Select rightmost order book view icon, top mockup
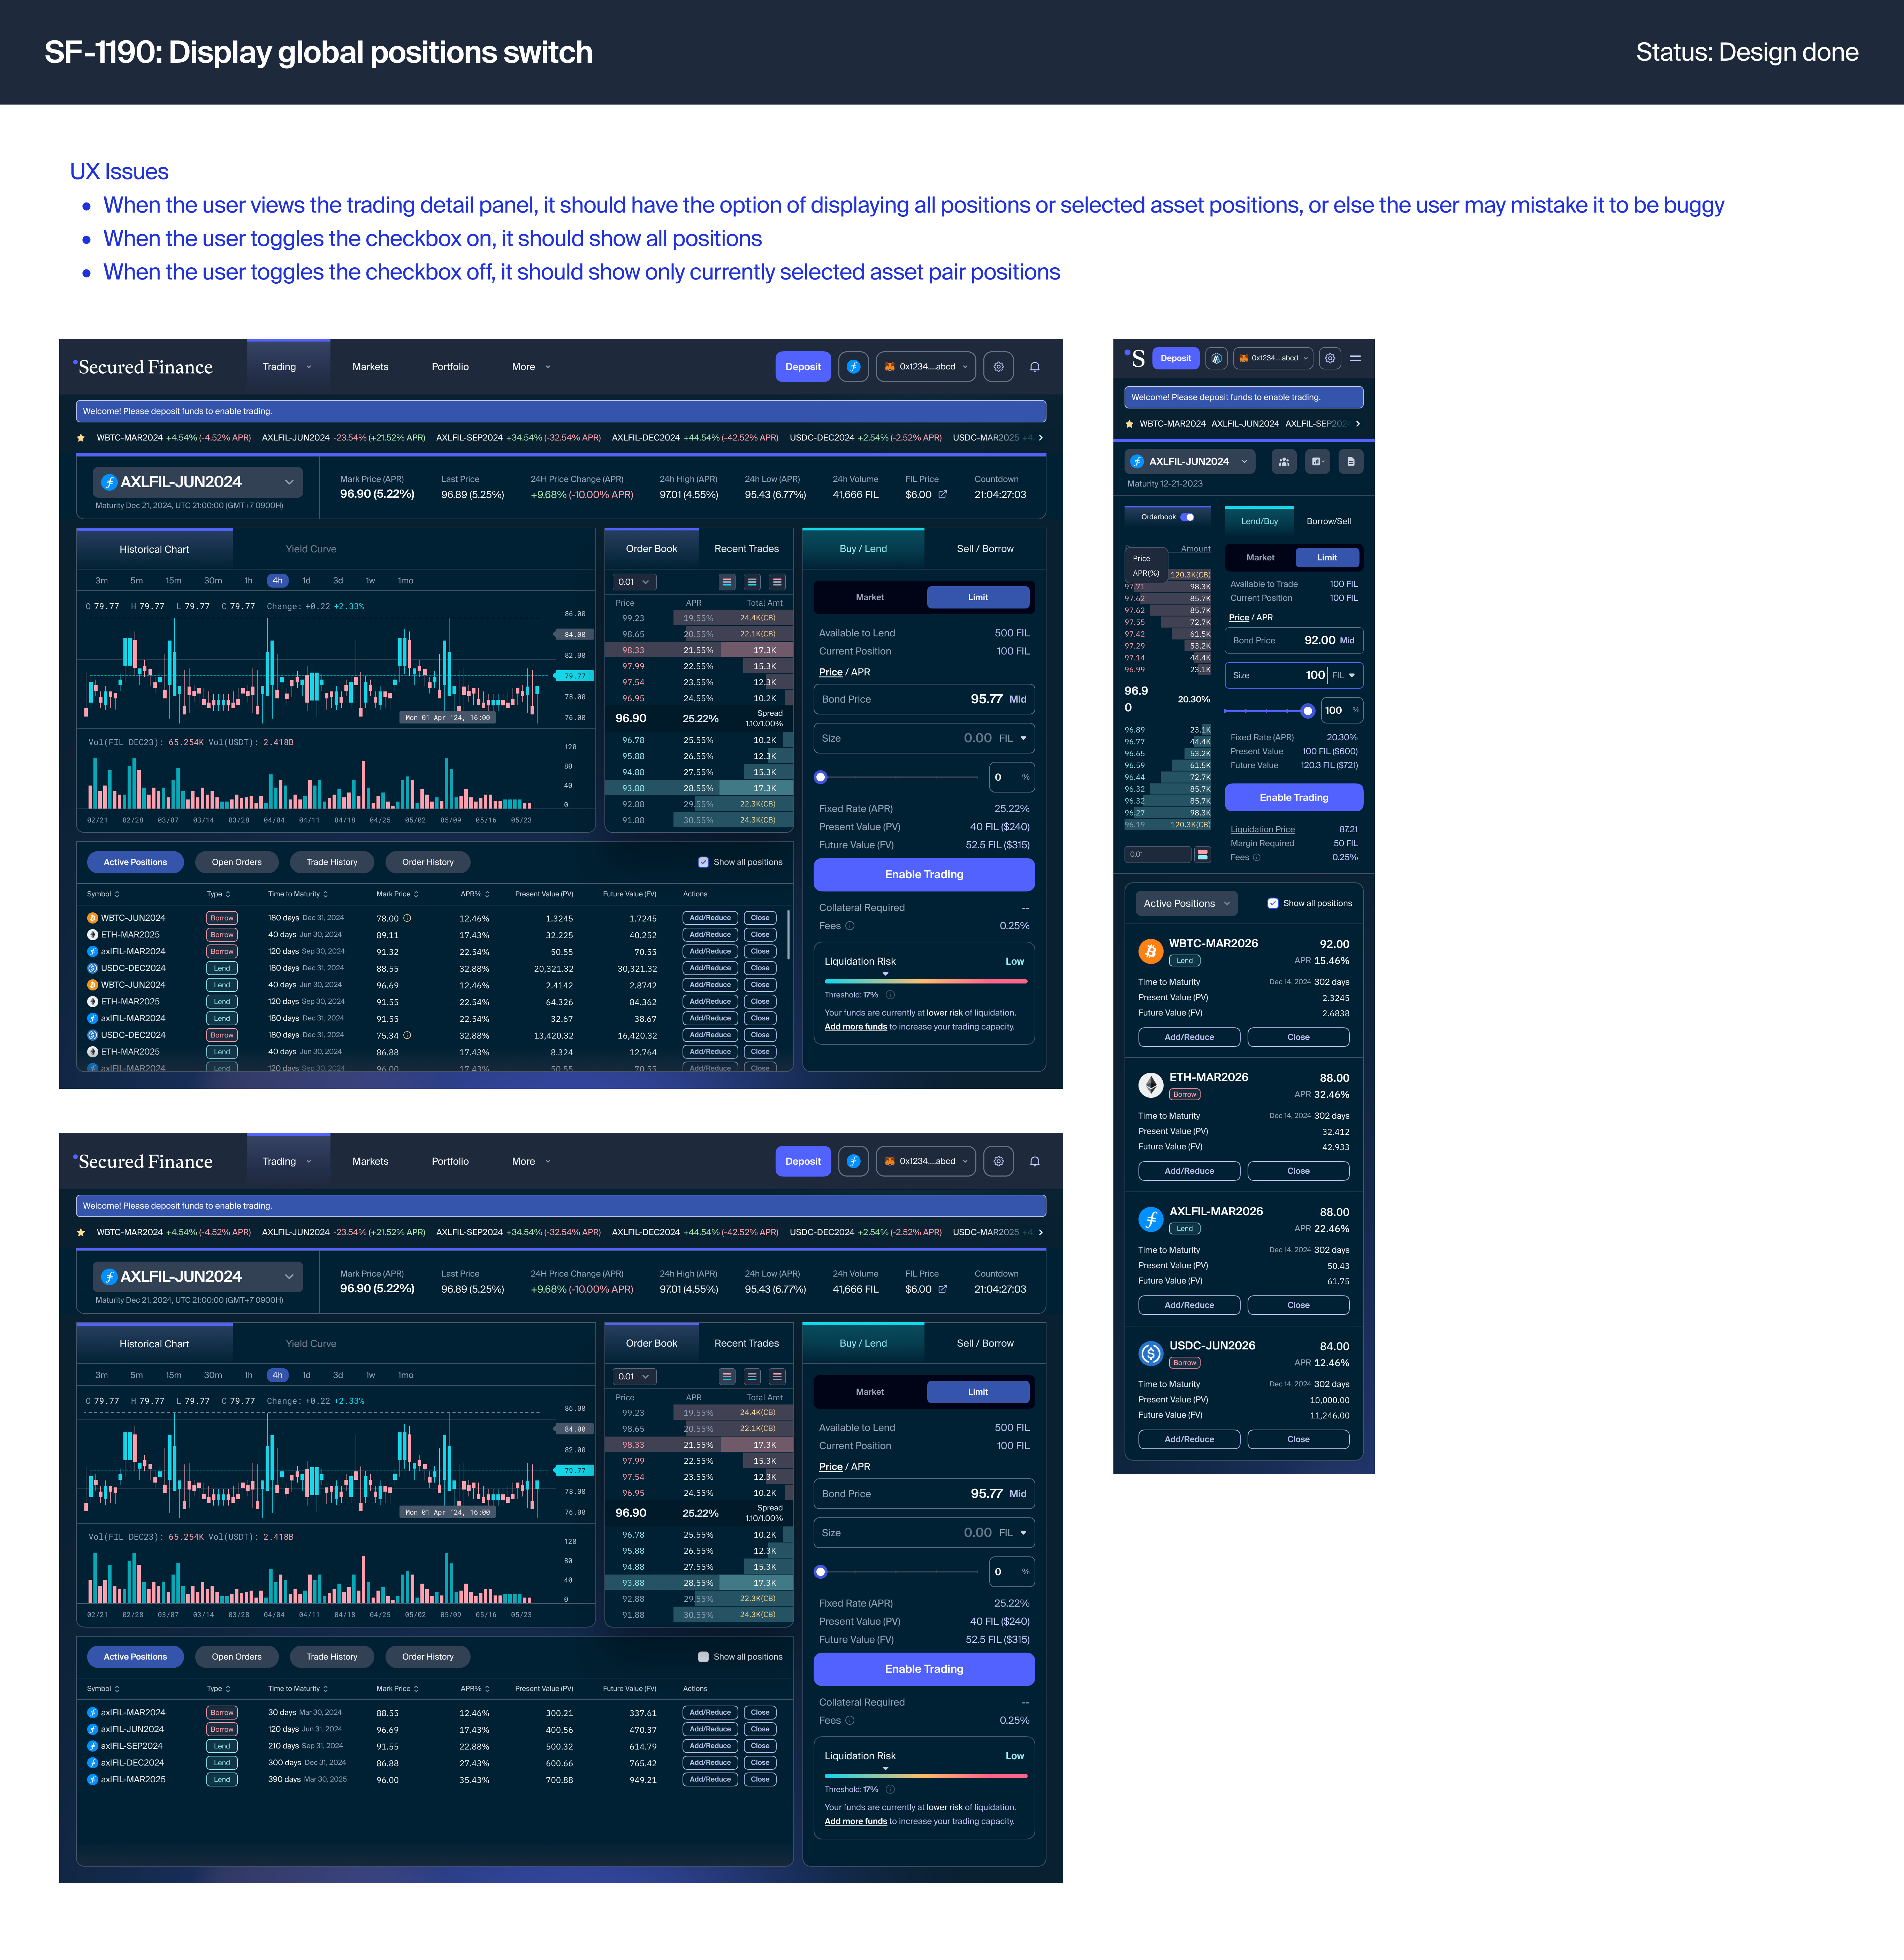This screenshot has height=1960, width=1904. (x=777, y=582)
